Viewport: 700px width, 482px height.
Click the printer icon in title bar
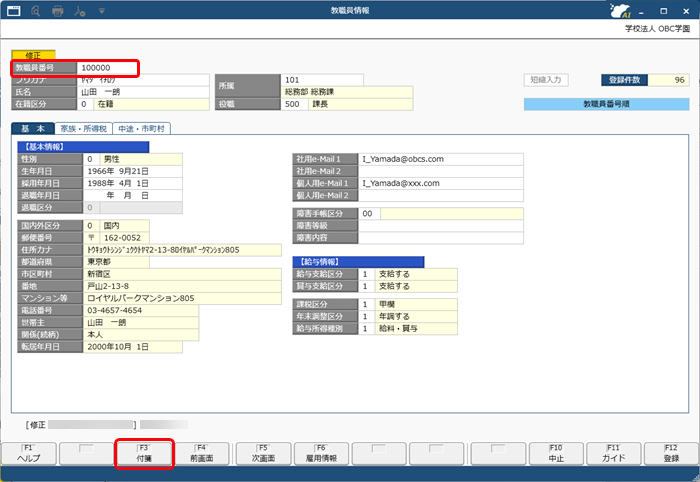[x=59, y=11]
